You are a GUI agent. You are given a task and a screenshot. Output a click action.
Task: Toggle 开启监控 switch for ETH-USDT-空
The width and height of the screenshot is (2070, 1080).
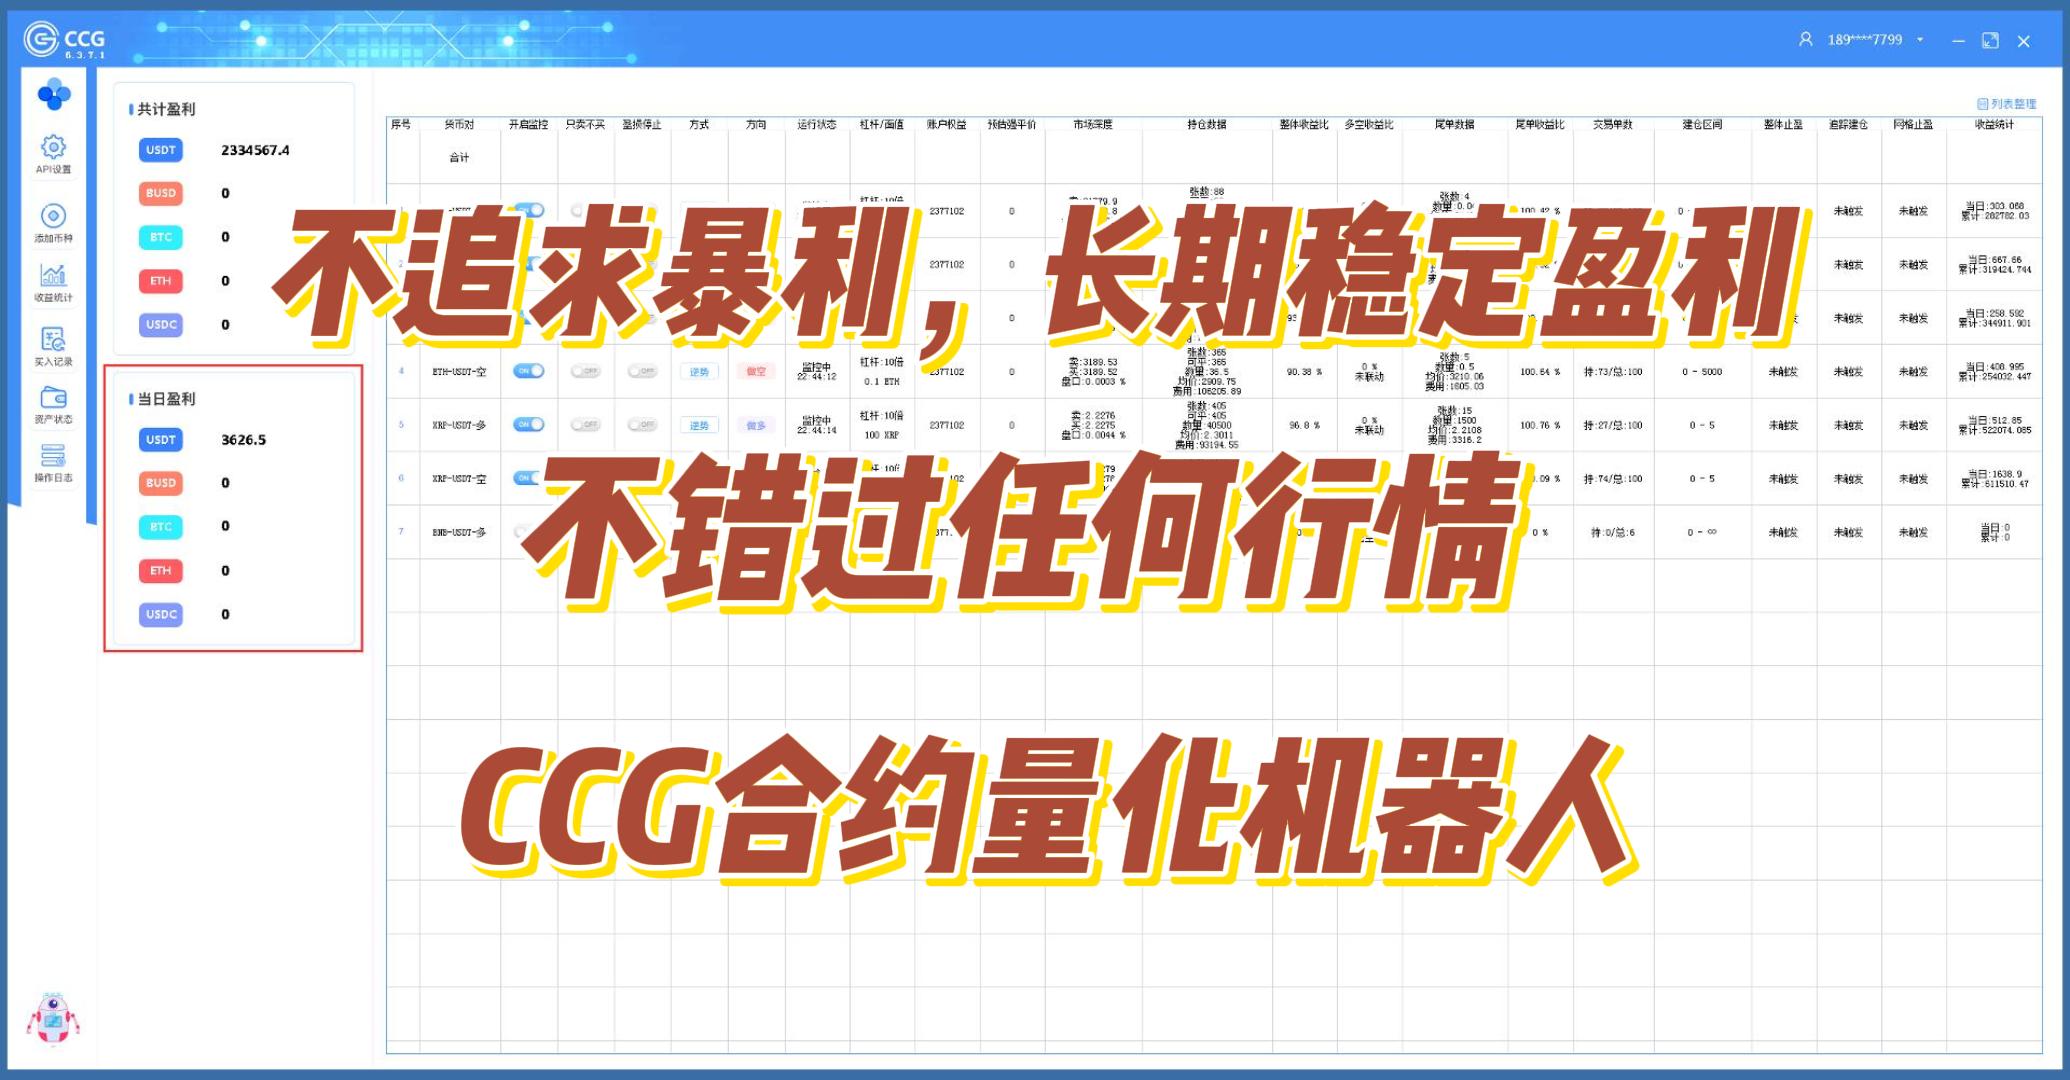[528, 371]
